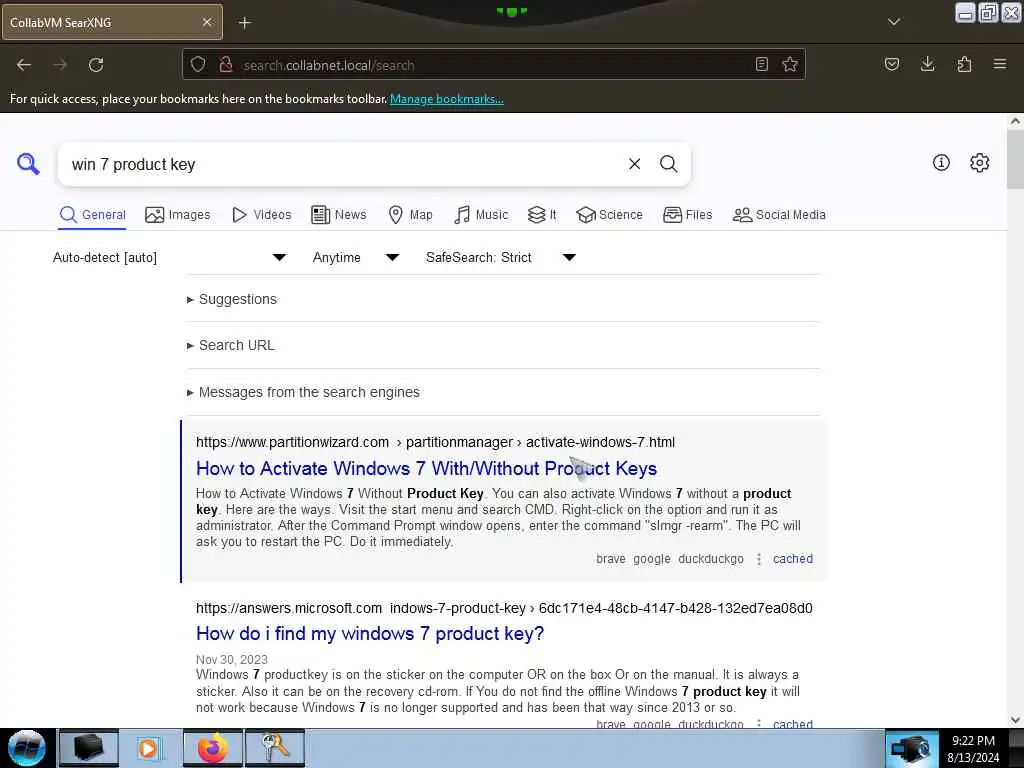Switch to the Music tab
1024x768 pixels.
[x=481, y=215]
